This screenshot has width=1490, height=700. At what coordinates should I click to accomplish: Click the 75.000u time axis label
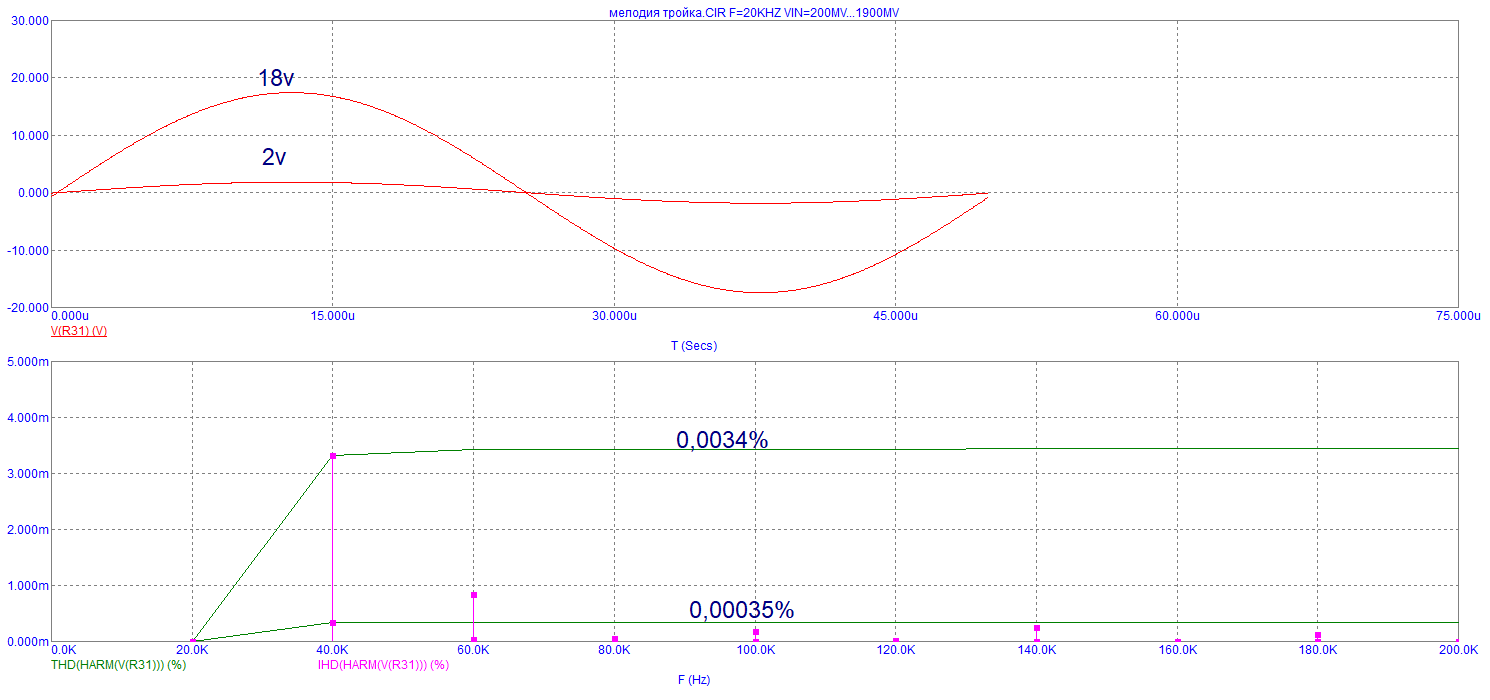[x=1458, y=316]
